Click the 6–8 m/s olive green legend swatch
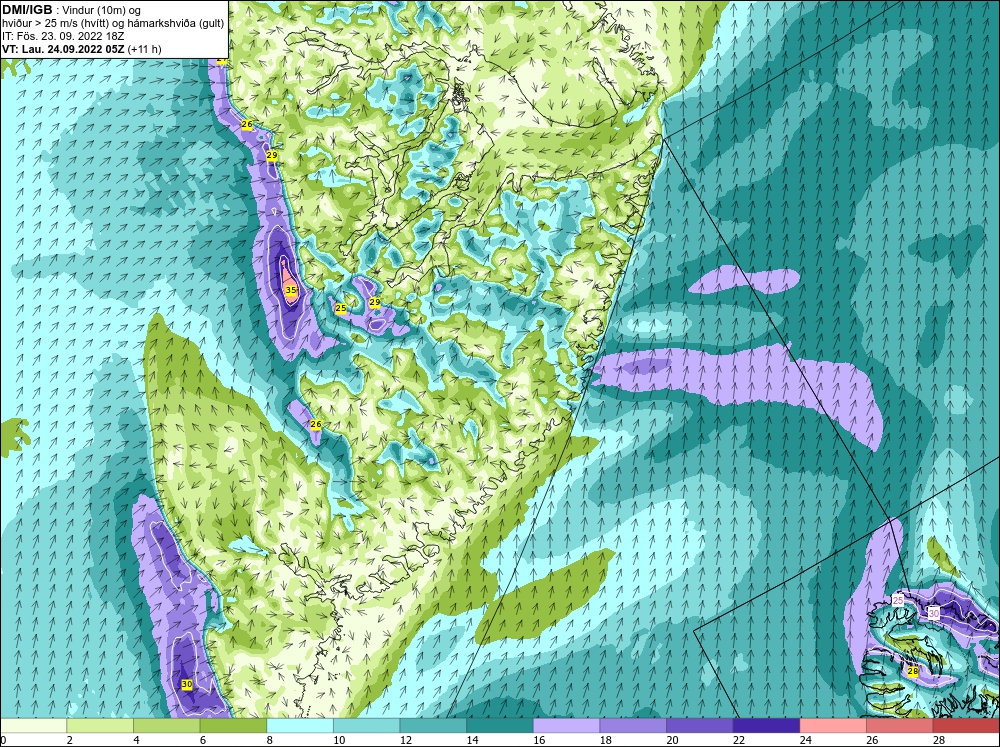1000x747 pixels. pos(233,726)
